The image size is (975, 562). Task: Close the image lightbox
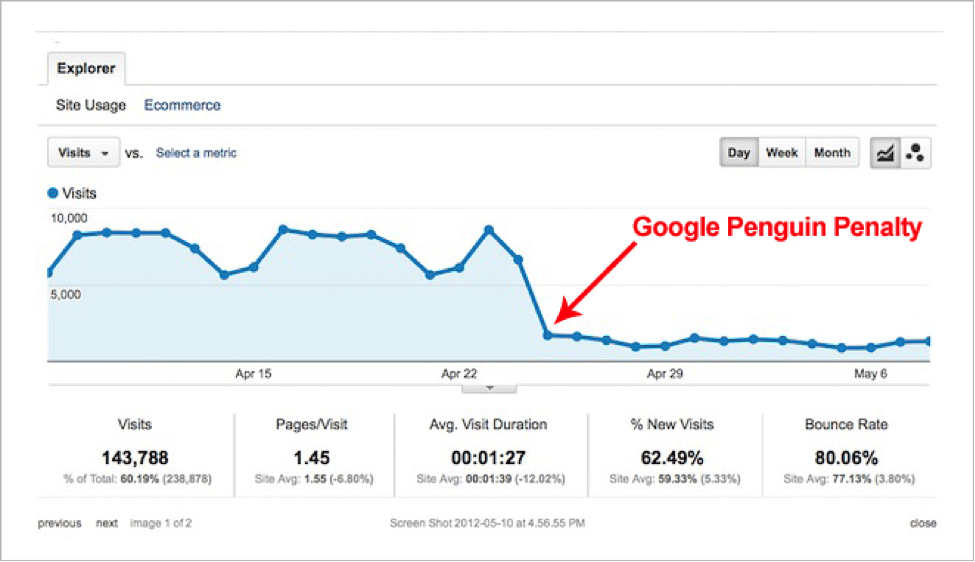923,523
